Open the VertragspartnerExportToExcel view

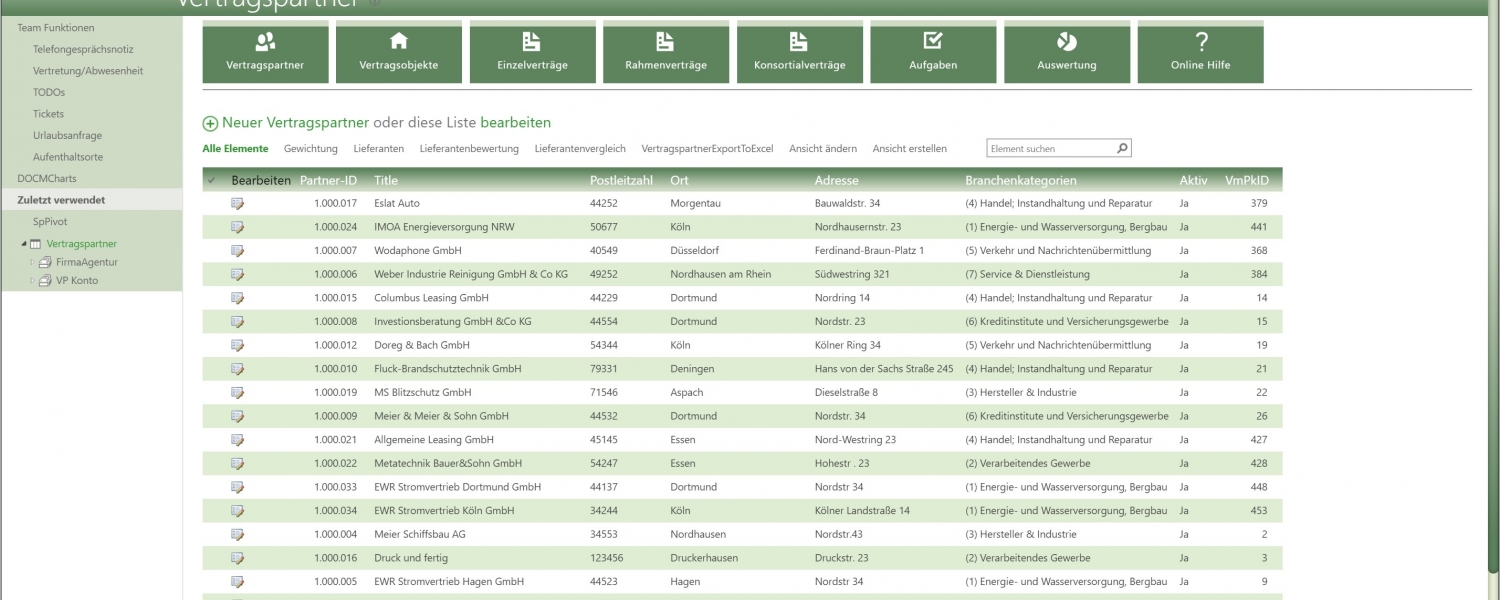pyautogui.click(x=708, y=149)
